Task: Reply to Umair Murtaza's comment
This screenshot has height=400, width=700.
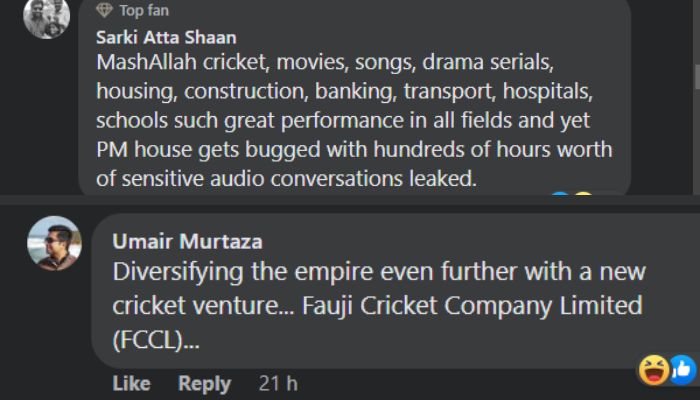Action: (204, 383)
